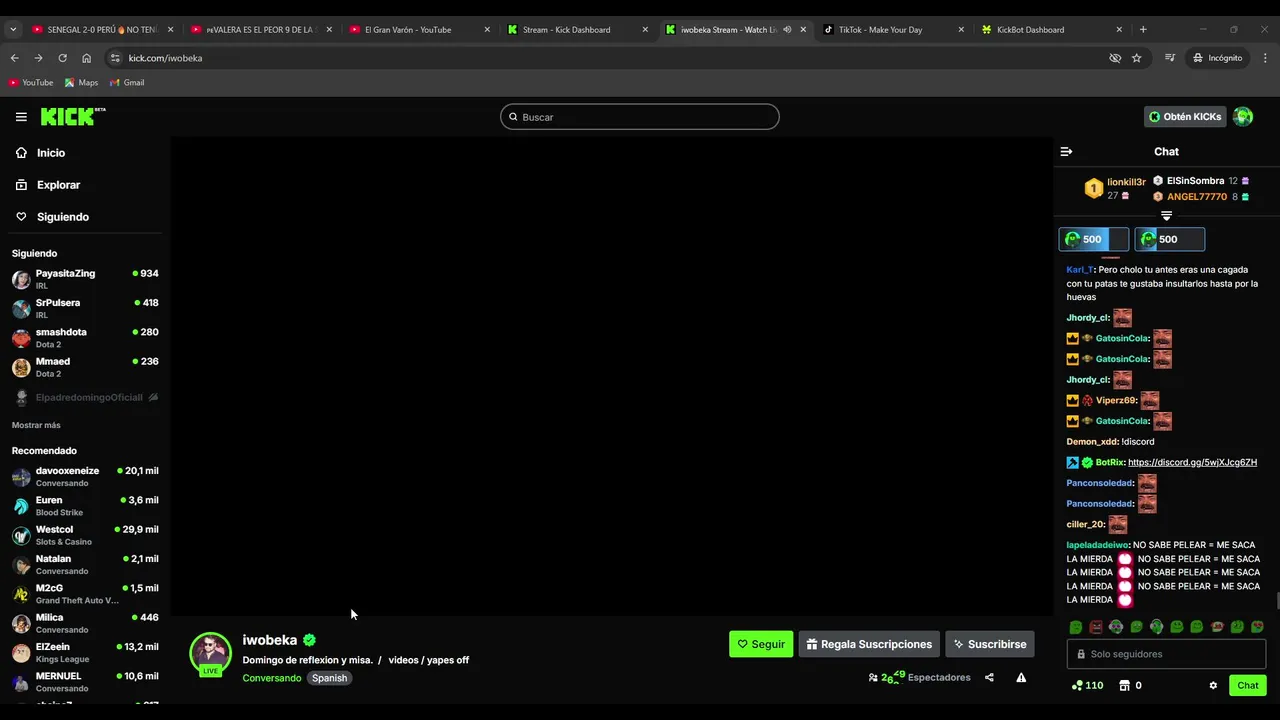Click the Solo seguidores chat input
The width and height of the screenshot is (1280, 720).
tap(1166, 654)
